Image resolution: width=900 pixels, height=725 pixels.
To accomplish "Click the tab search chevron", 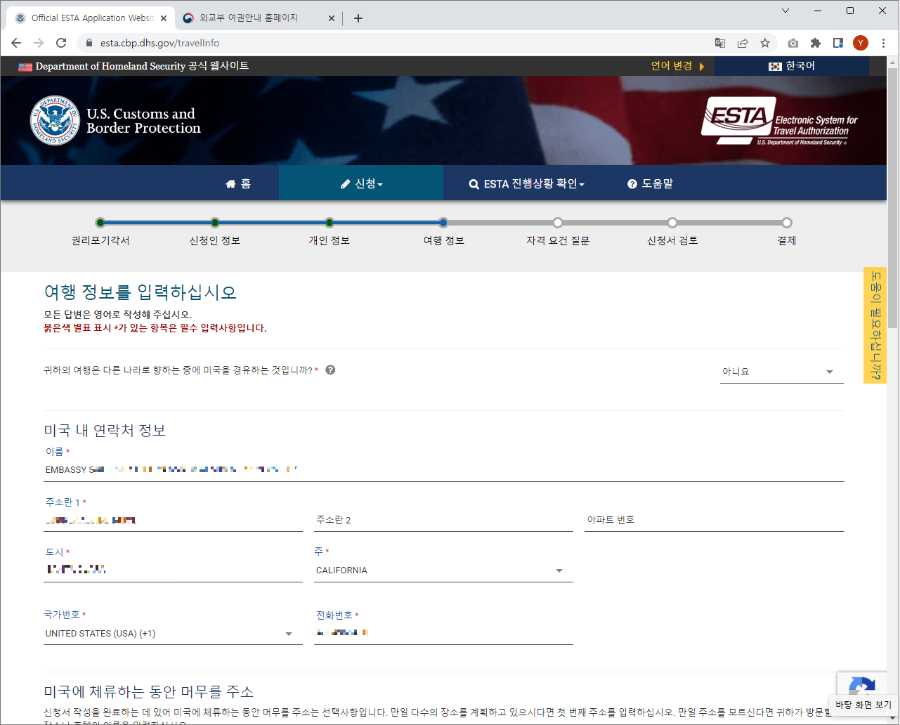I will 785,10.
